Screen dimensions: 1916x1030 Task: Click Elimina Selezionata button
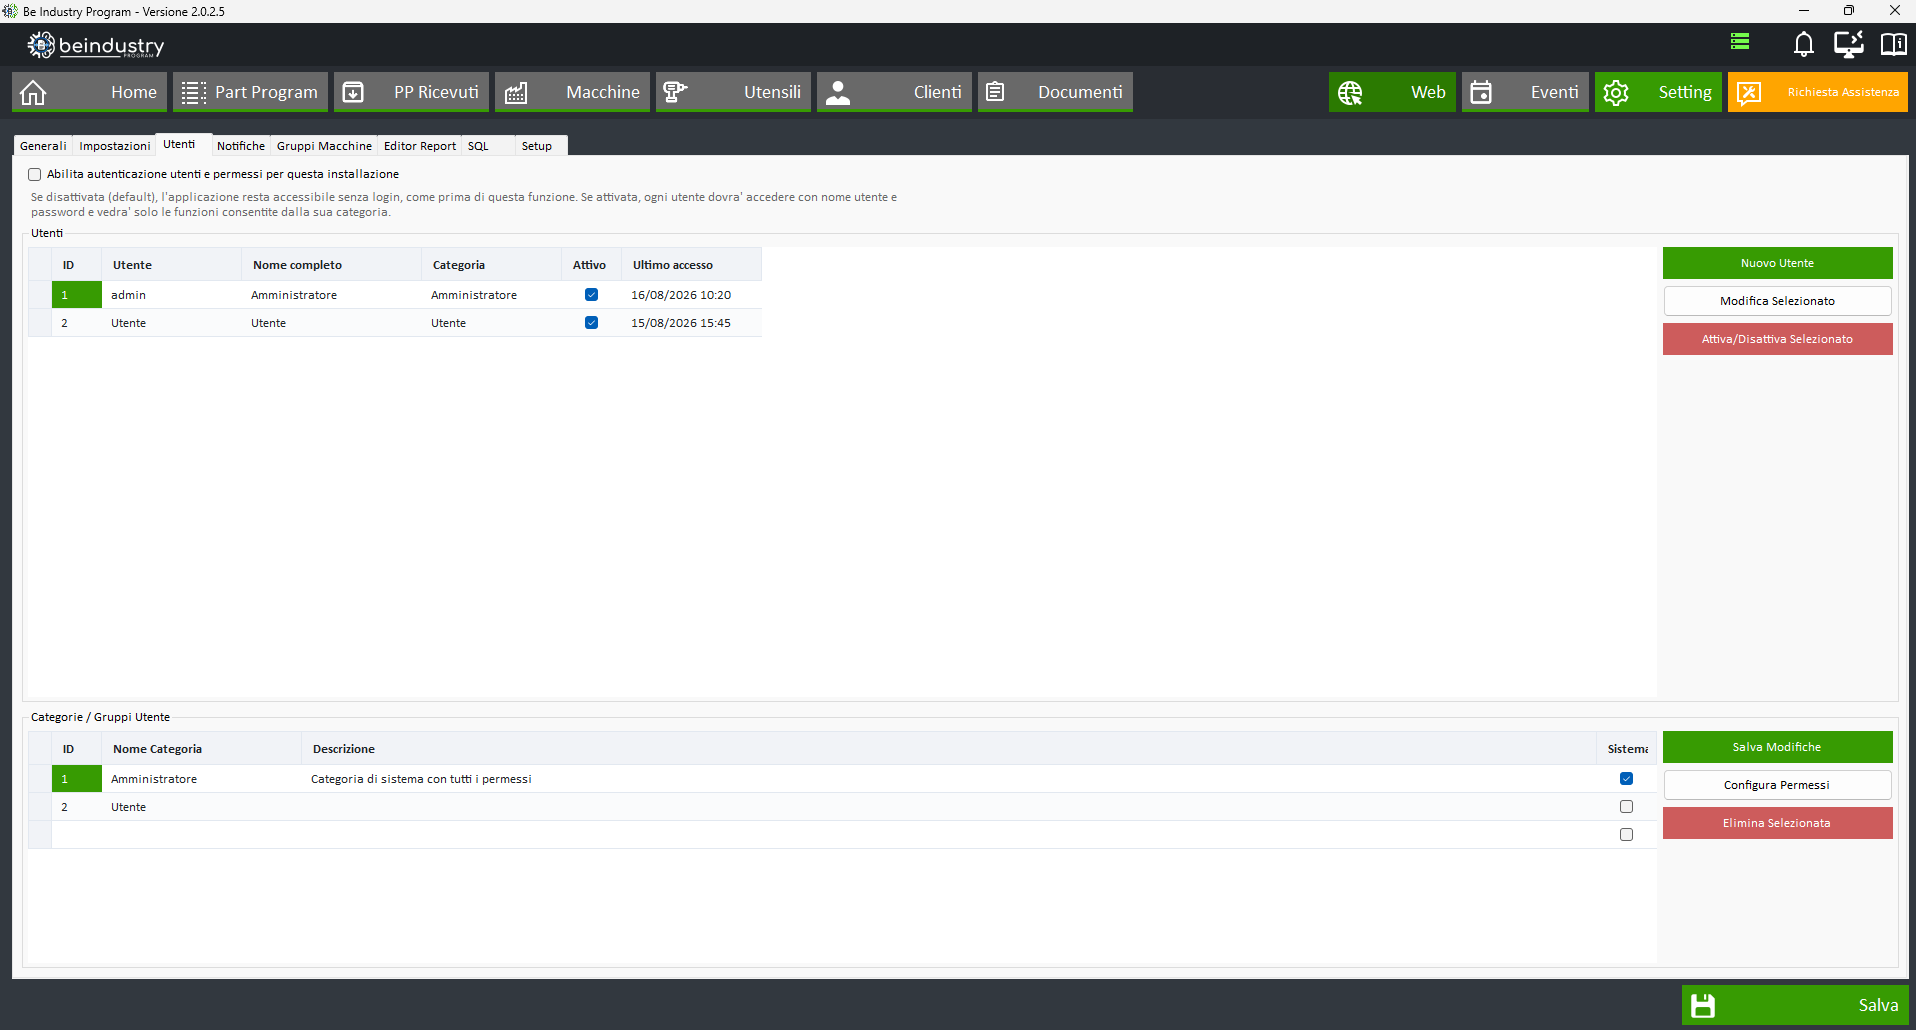coord(1777,823)
